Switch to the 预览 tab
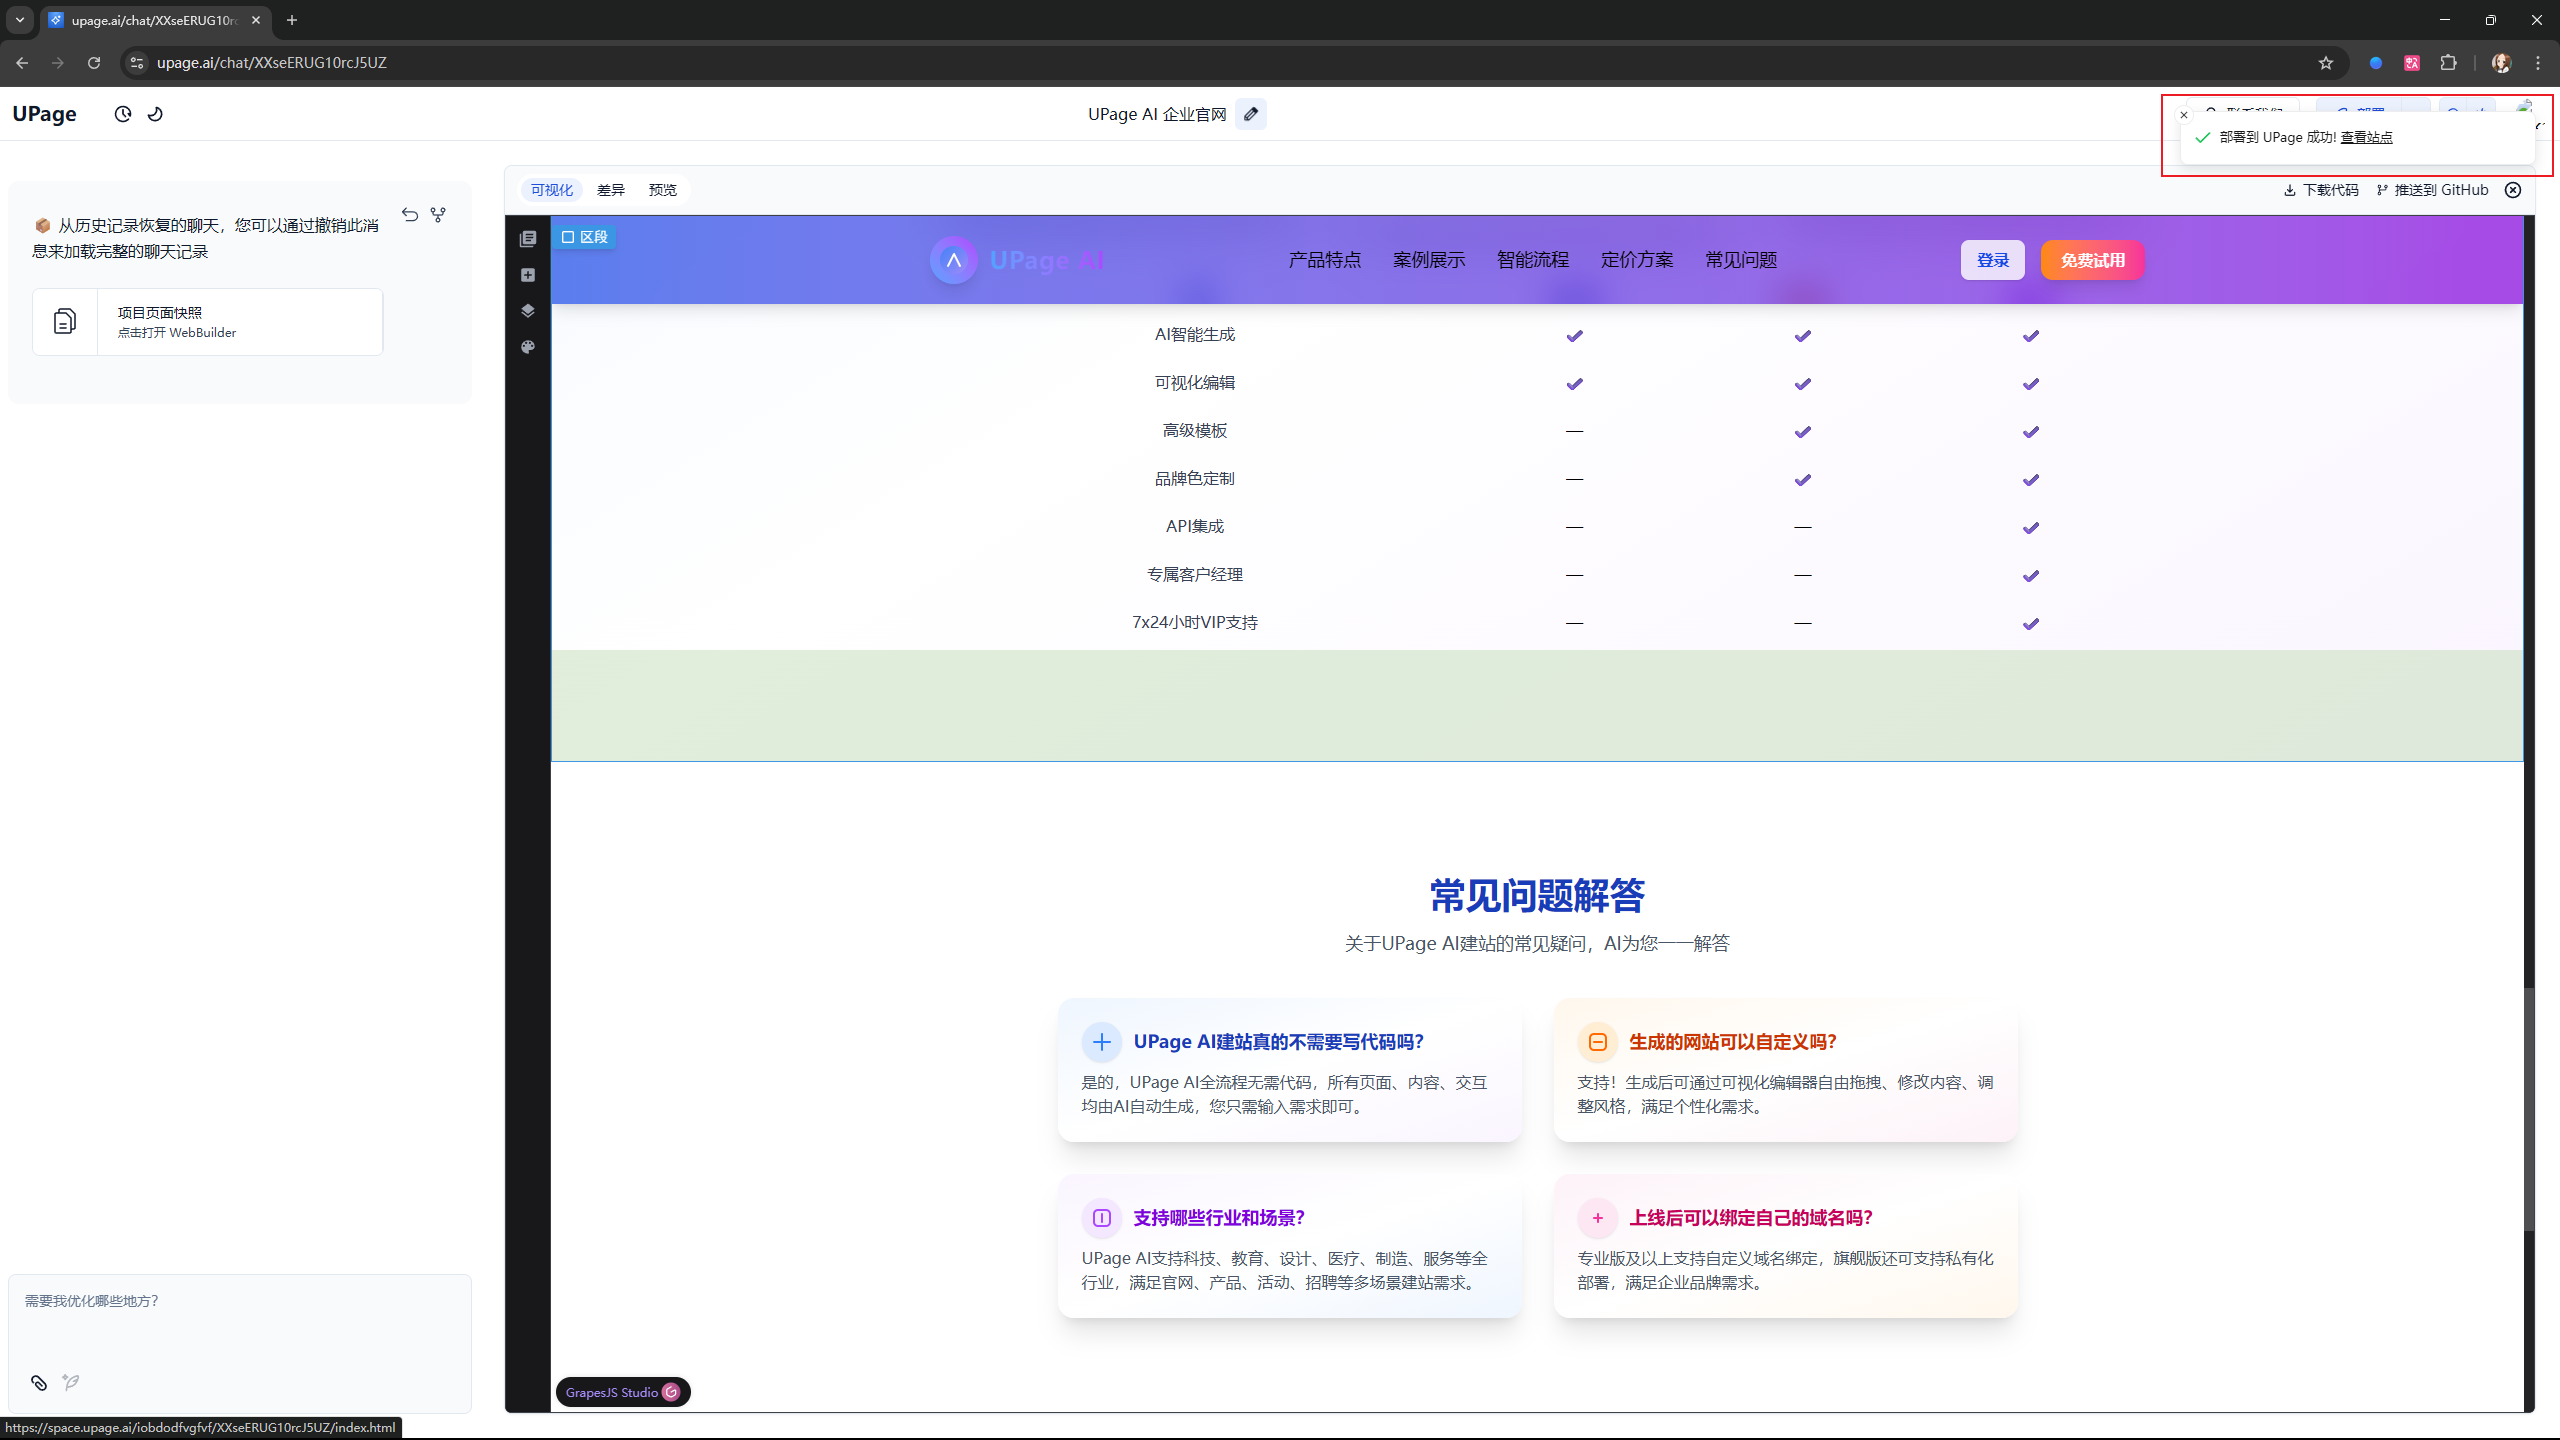 pyautogui.click(x=662, y=190)
